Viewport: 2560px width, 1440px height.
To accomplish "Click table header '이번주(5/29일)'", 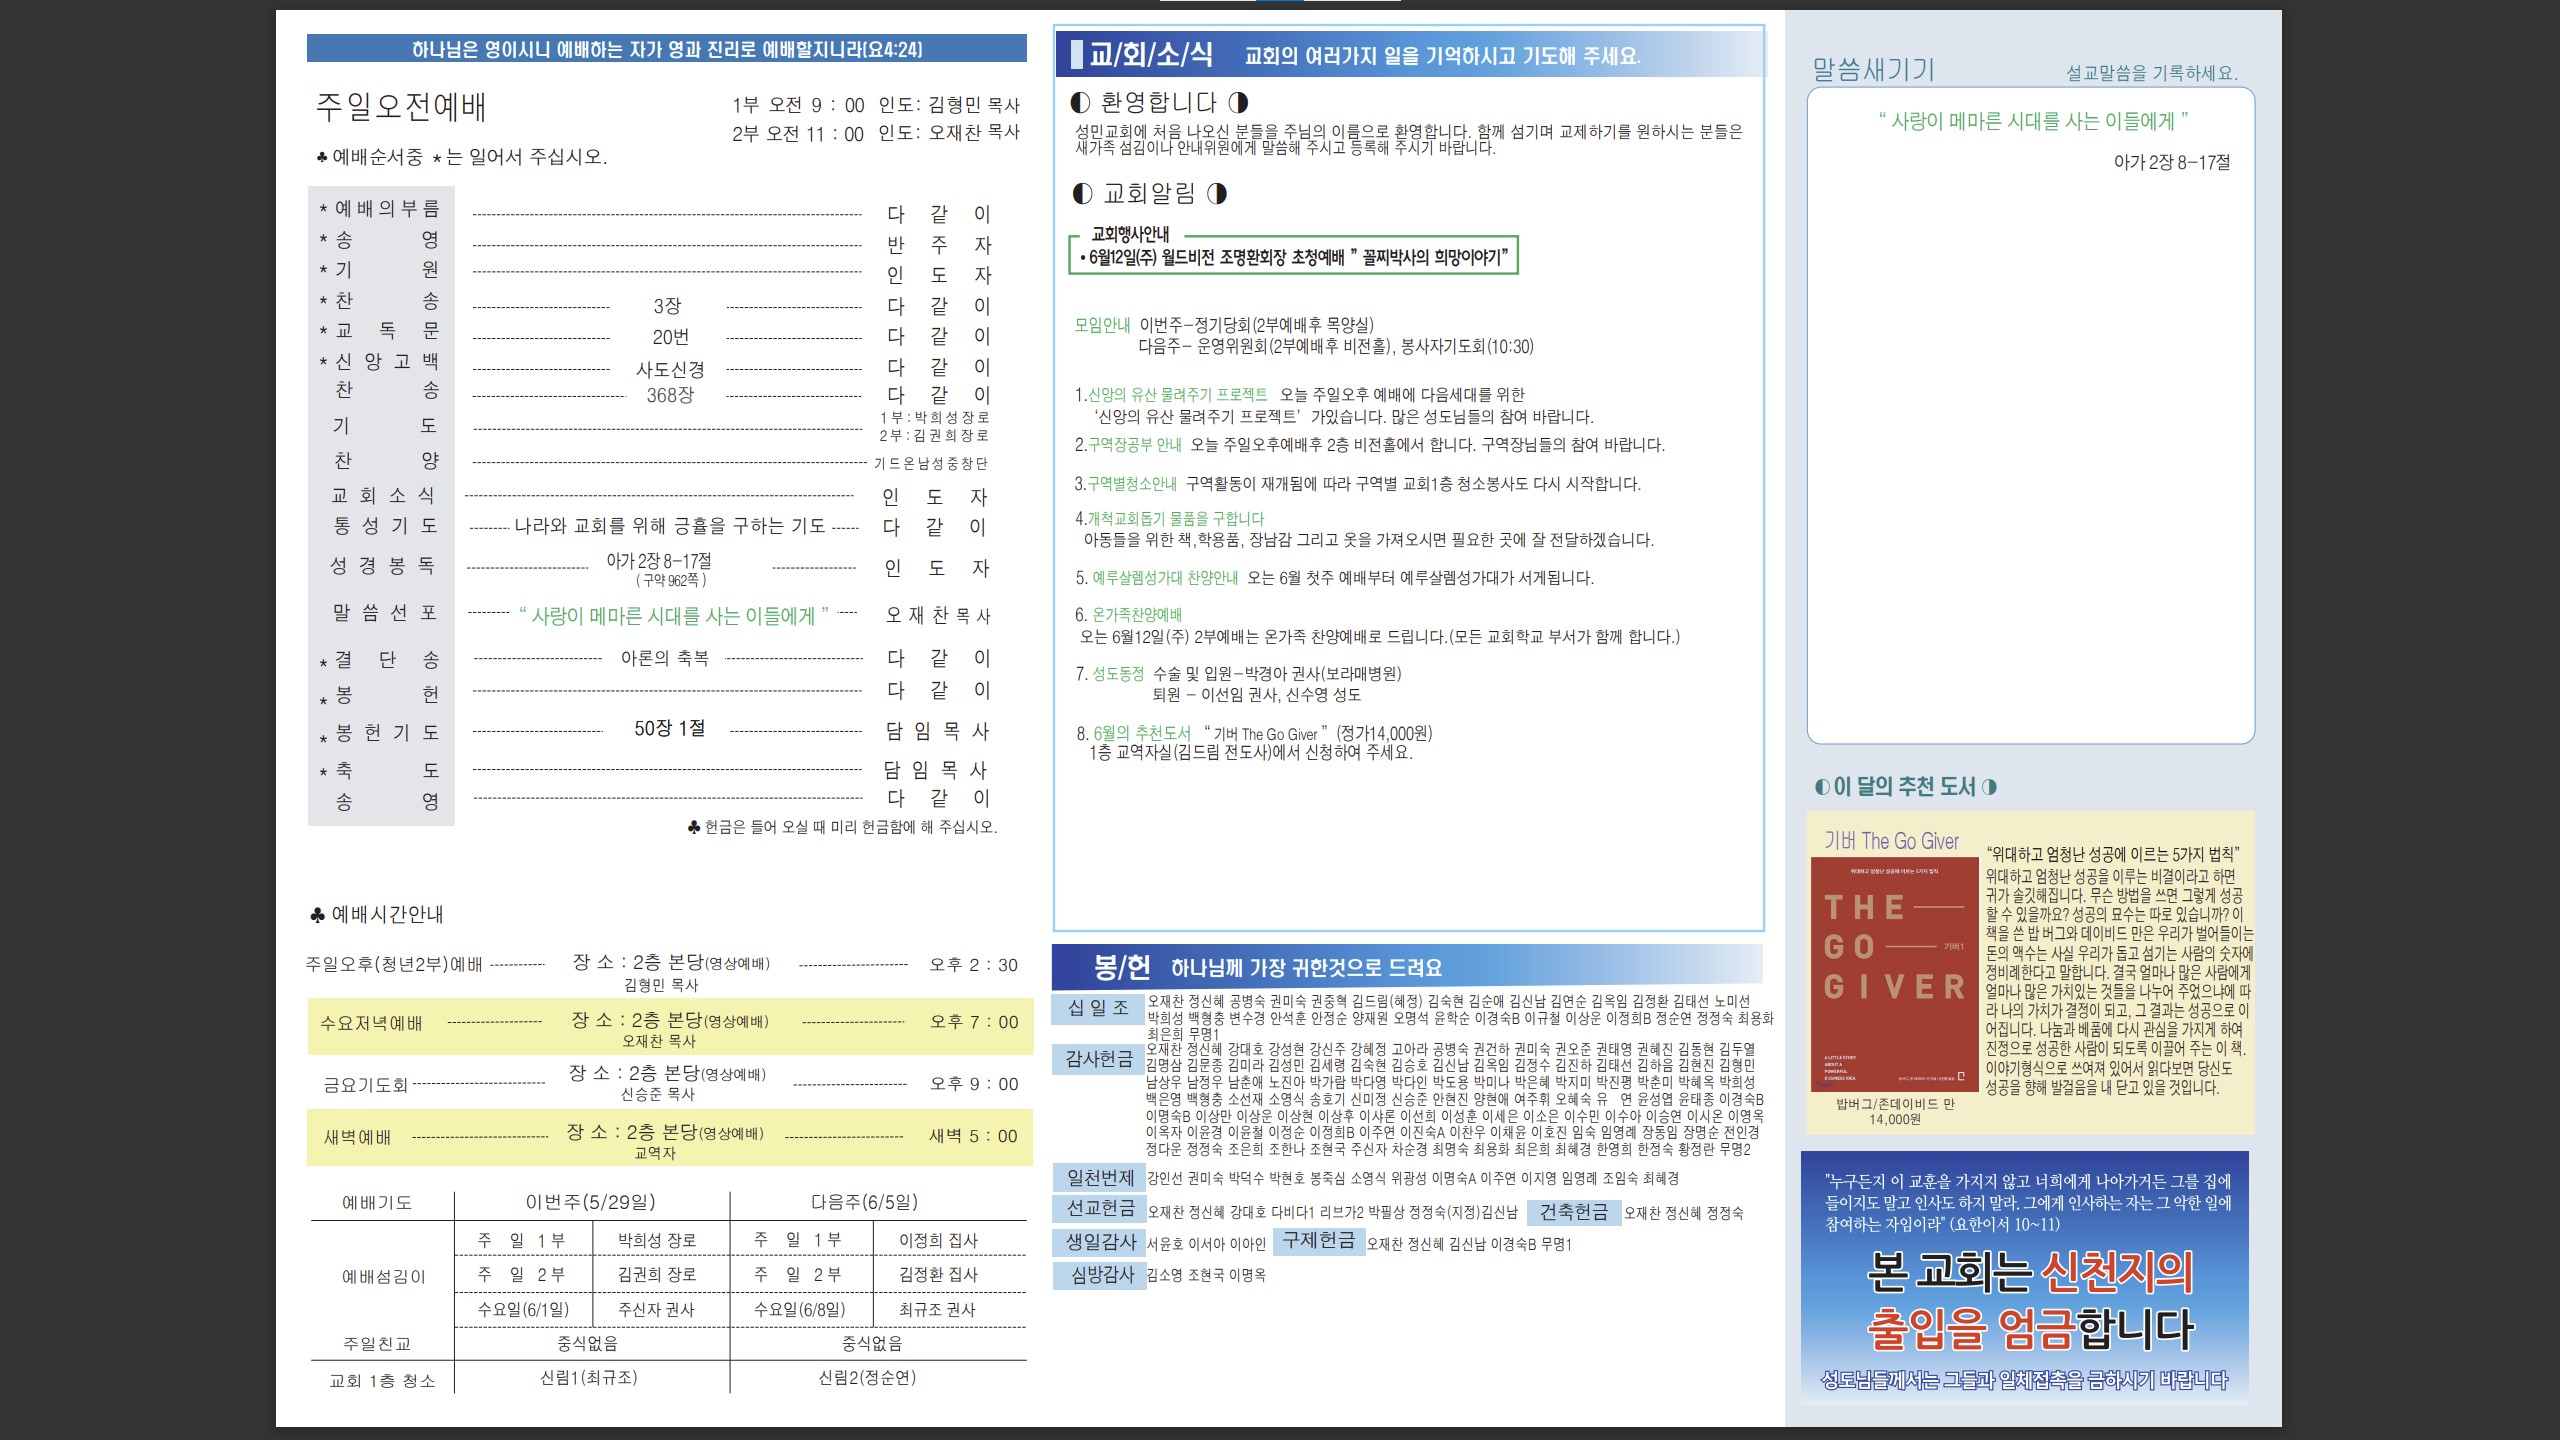I will click(x=591, y=1202).
